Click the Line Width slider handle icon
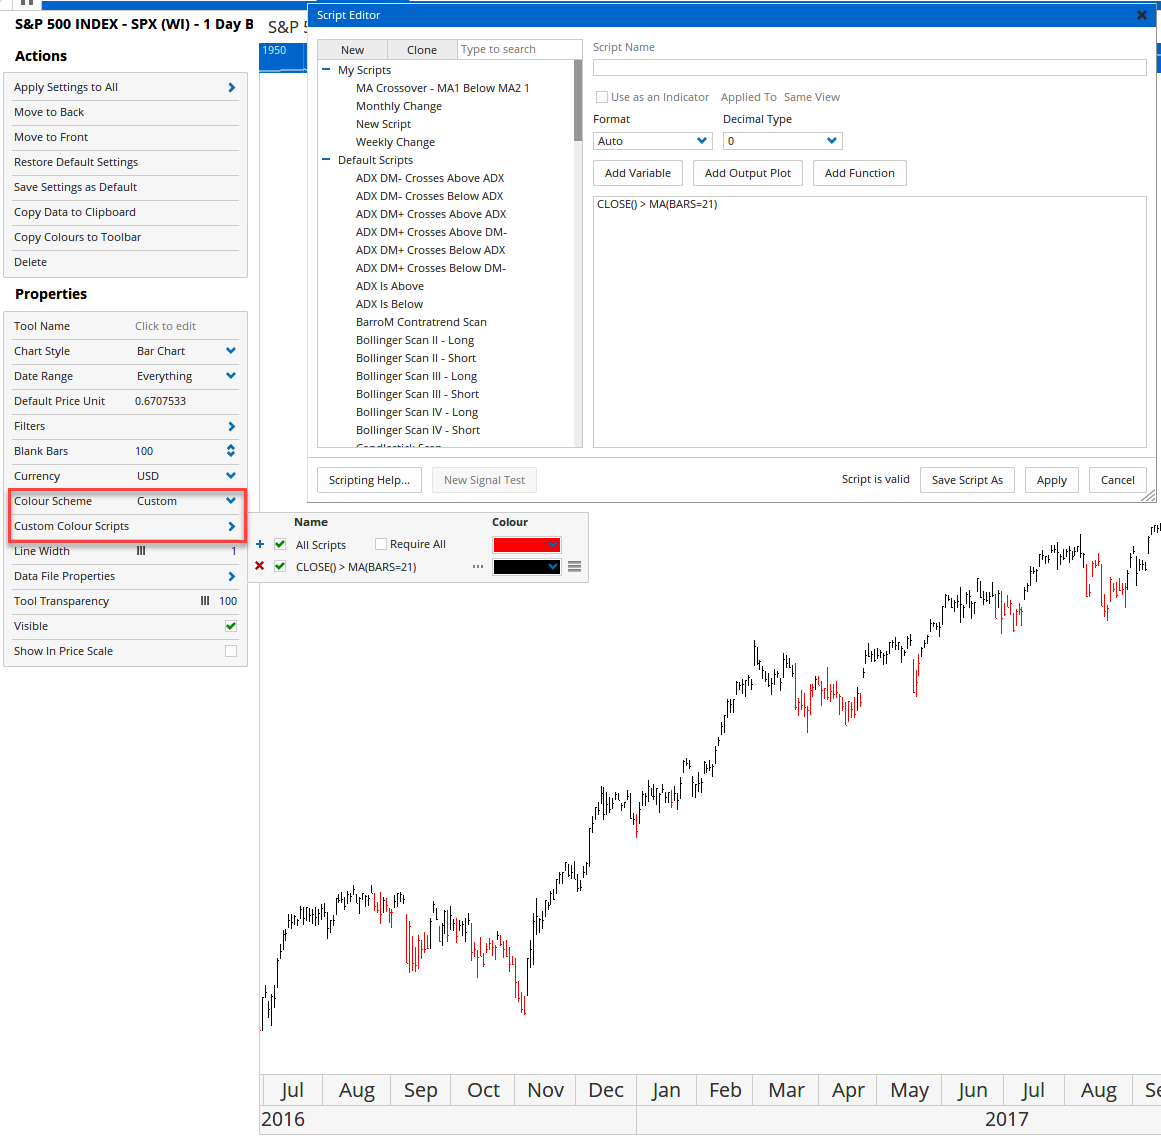Viewport: 1161px width, 1140px height. (x=141, y=551)
